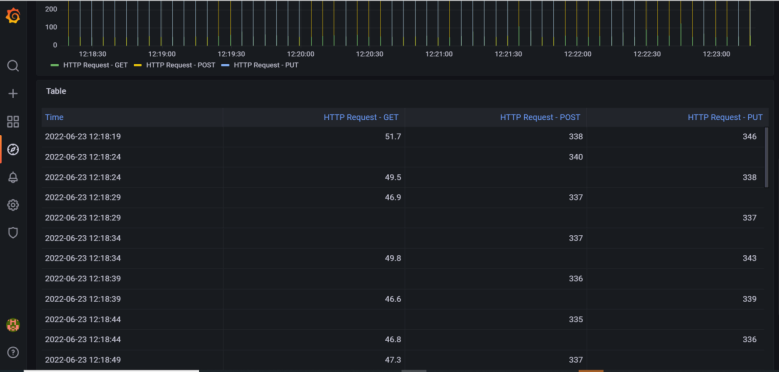
Task: Open the Alerting bell icon
Action: tap(13, 177)
